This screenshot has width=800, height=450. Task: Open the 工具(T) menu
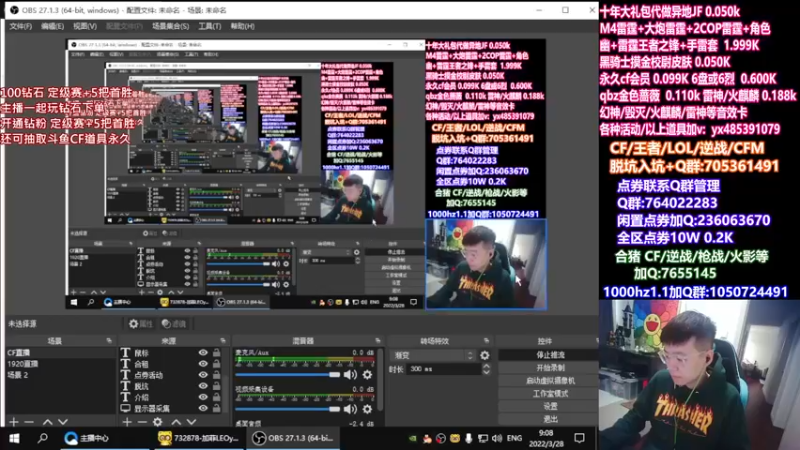(x=210, y=26)
